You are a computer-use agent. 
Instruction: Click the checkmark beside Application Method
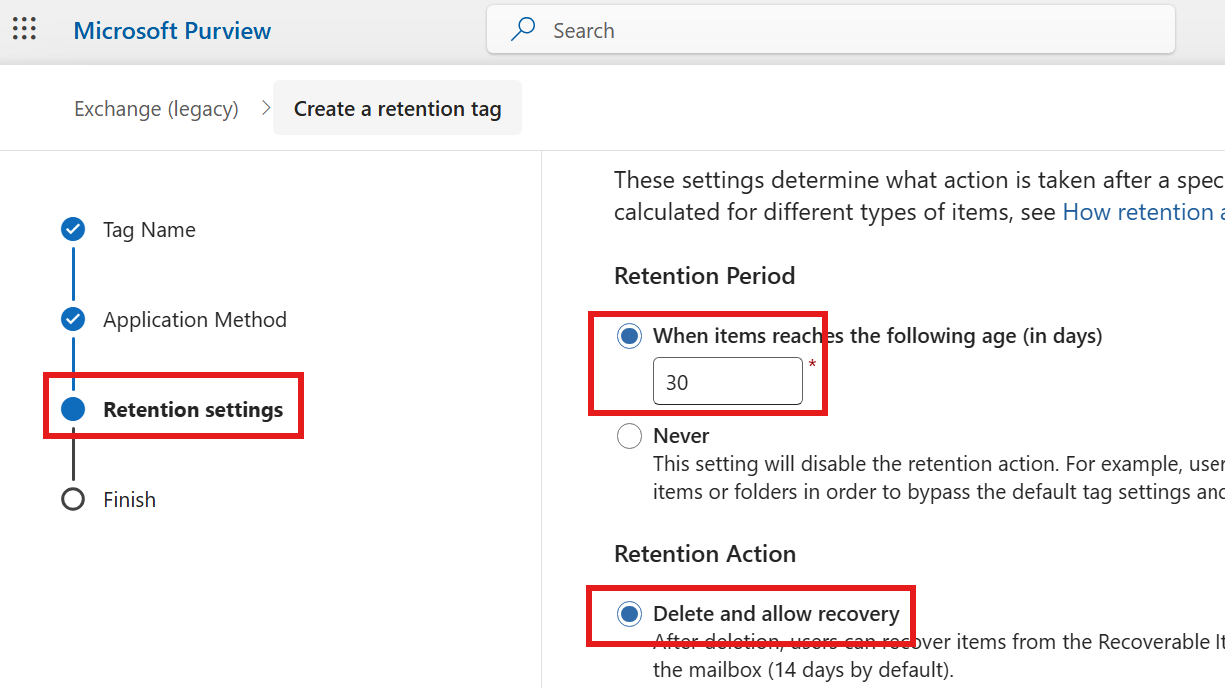[x=73, y=319]
